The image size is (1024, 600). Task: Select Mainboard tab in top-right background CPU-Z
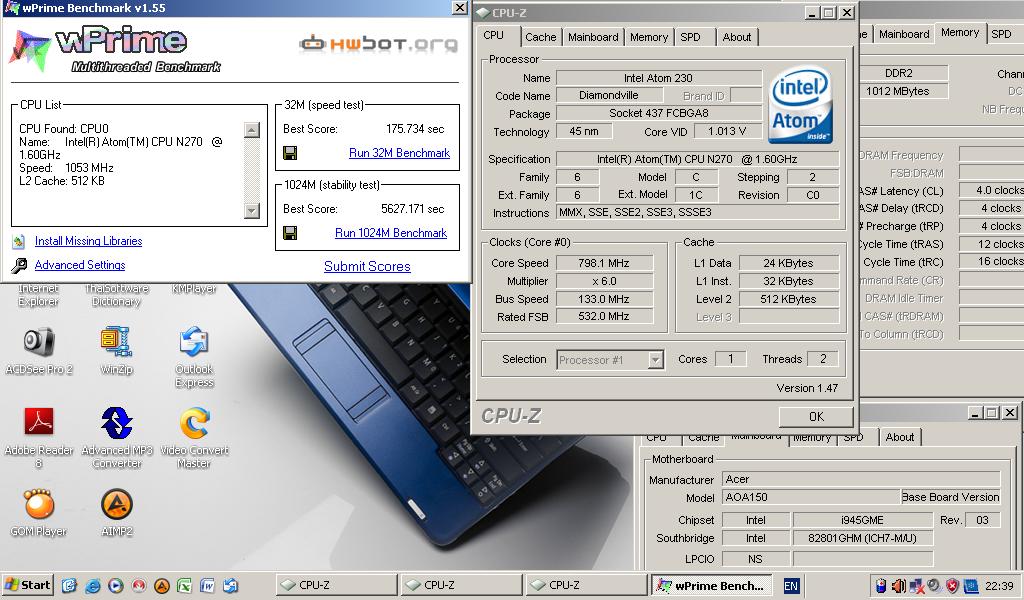904,34
